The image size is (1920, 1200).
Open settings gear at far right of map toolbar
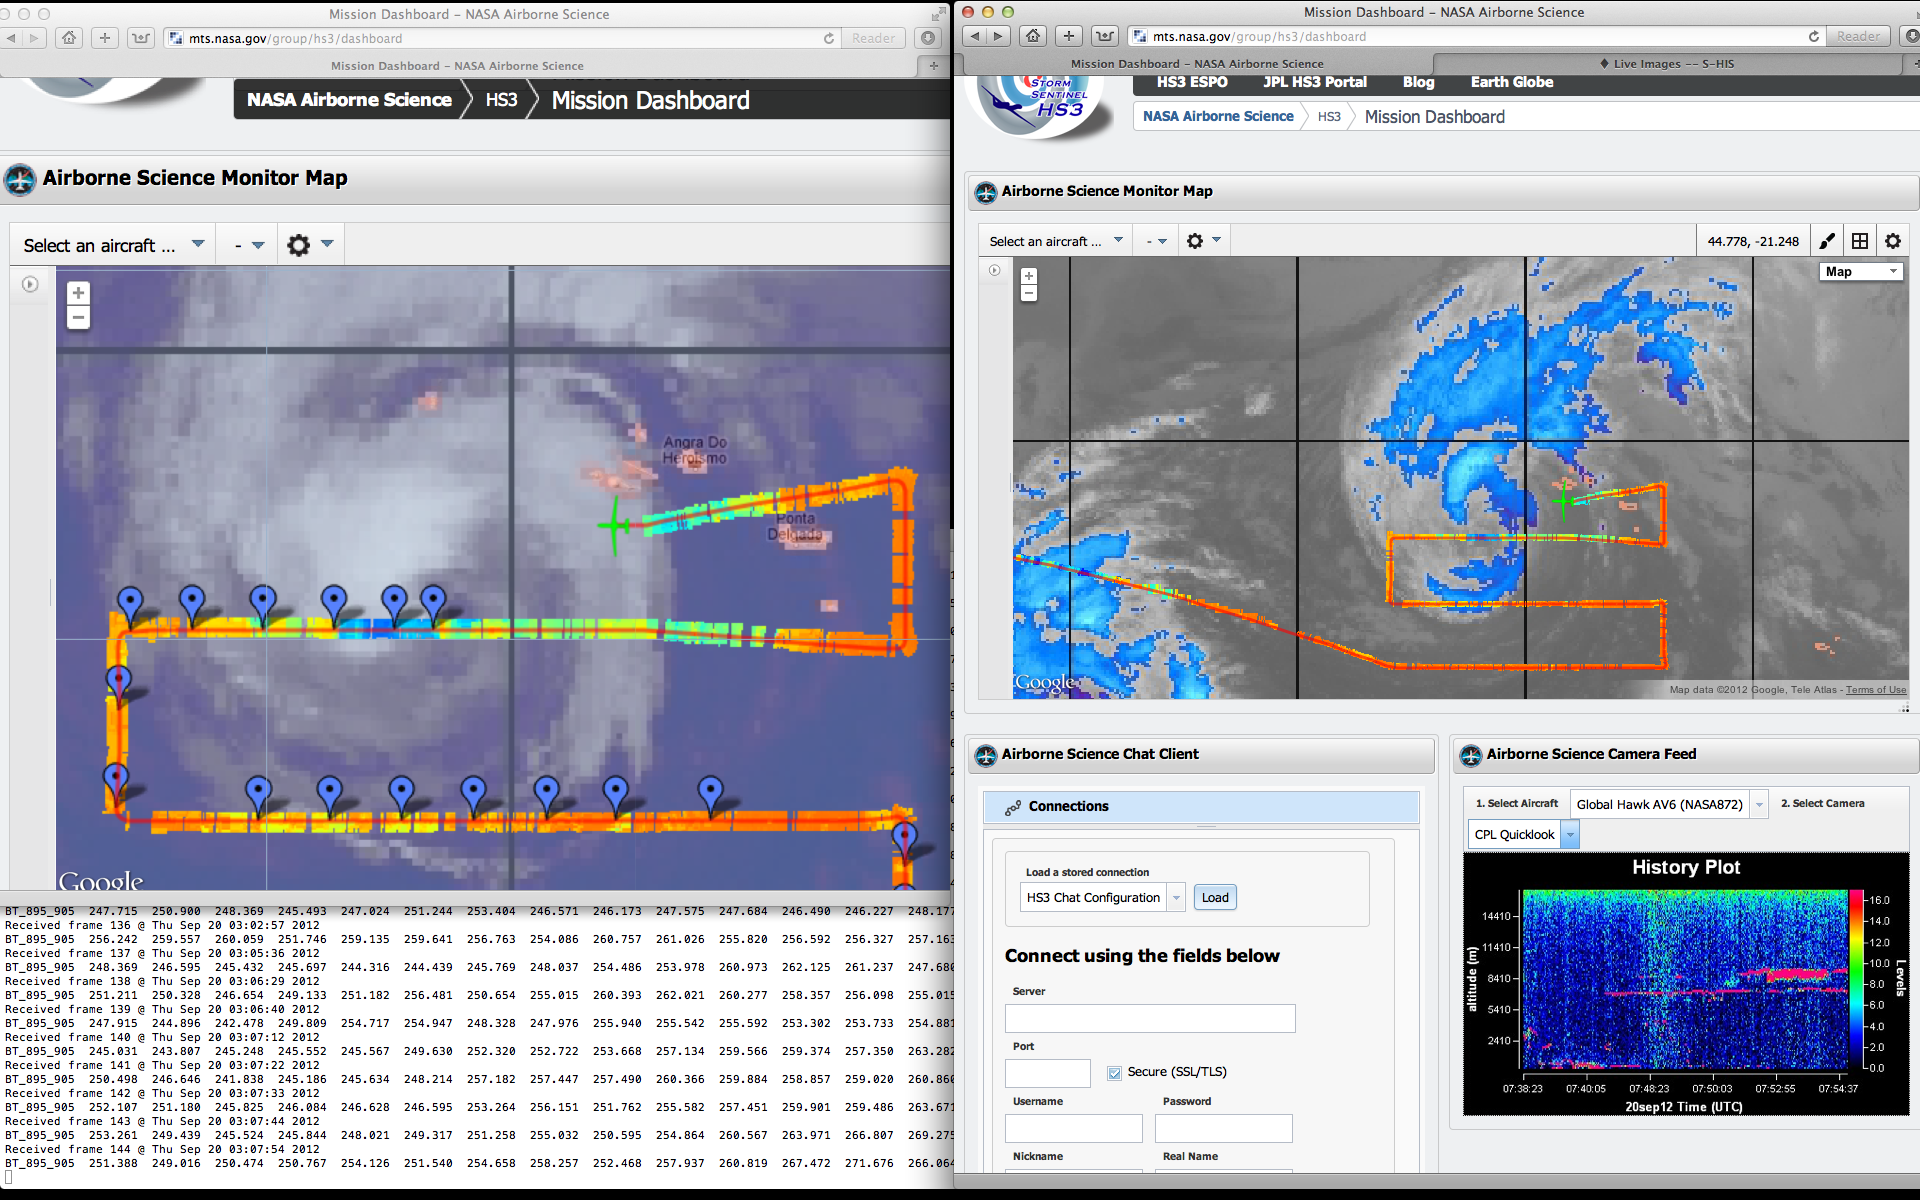1893,241
